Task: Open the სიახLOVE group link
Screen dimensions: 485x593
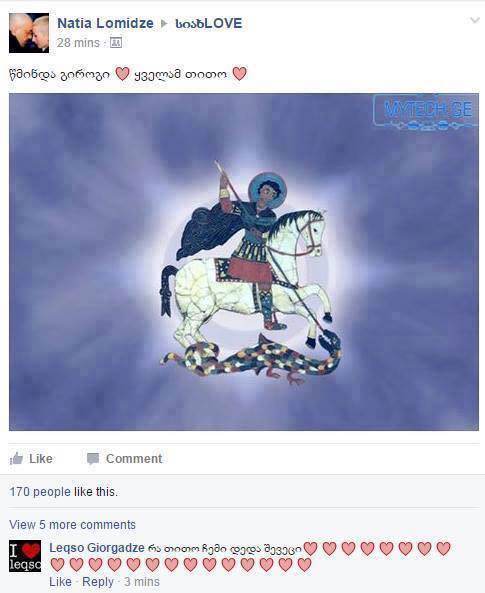Action: pyautogui.click(x=208, y=23)
